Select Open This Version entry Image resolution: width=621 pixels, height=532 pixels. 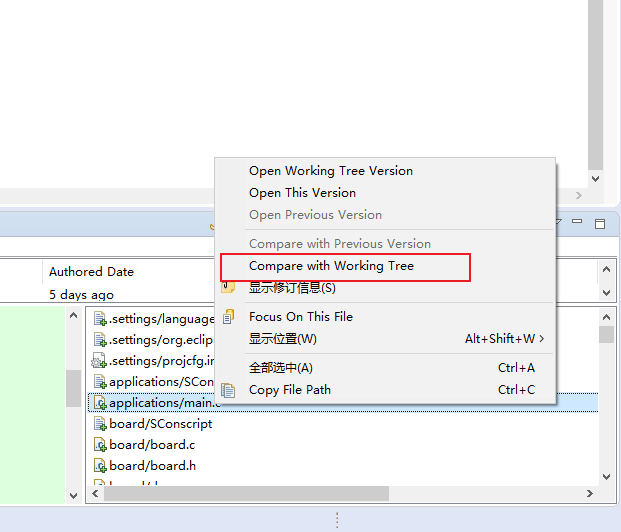pos(302,193)
